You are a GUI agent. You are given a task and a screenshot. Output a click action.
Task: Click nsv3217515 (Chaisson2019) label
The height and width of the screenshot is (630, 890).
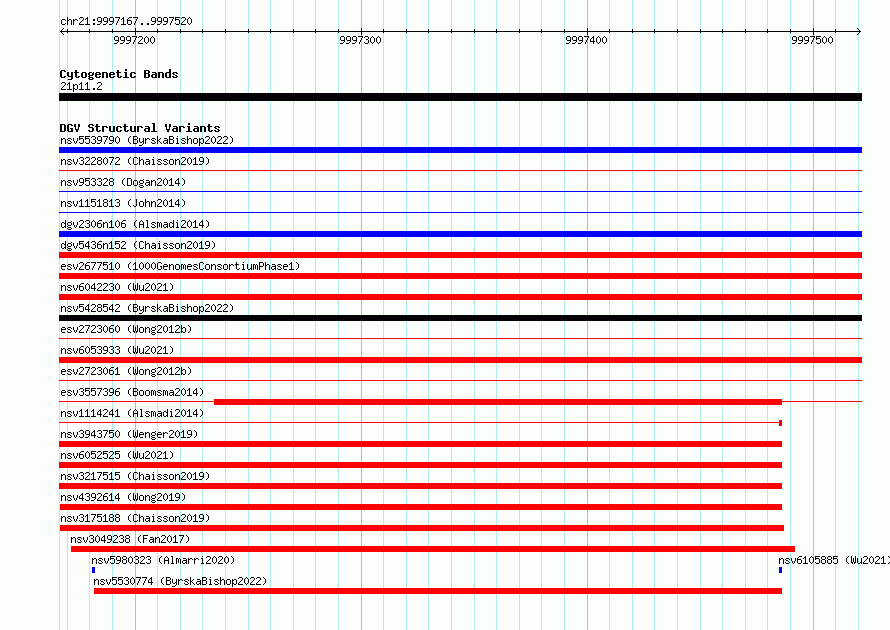point(135,476)
